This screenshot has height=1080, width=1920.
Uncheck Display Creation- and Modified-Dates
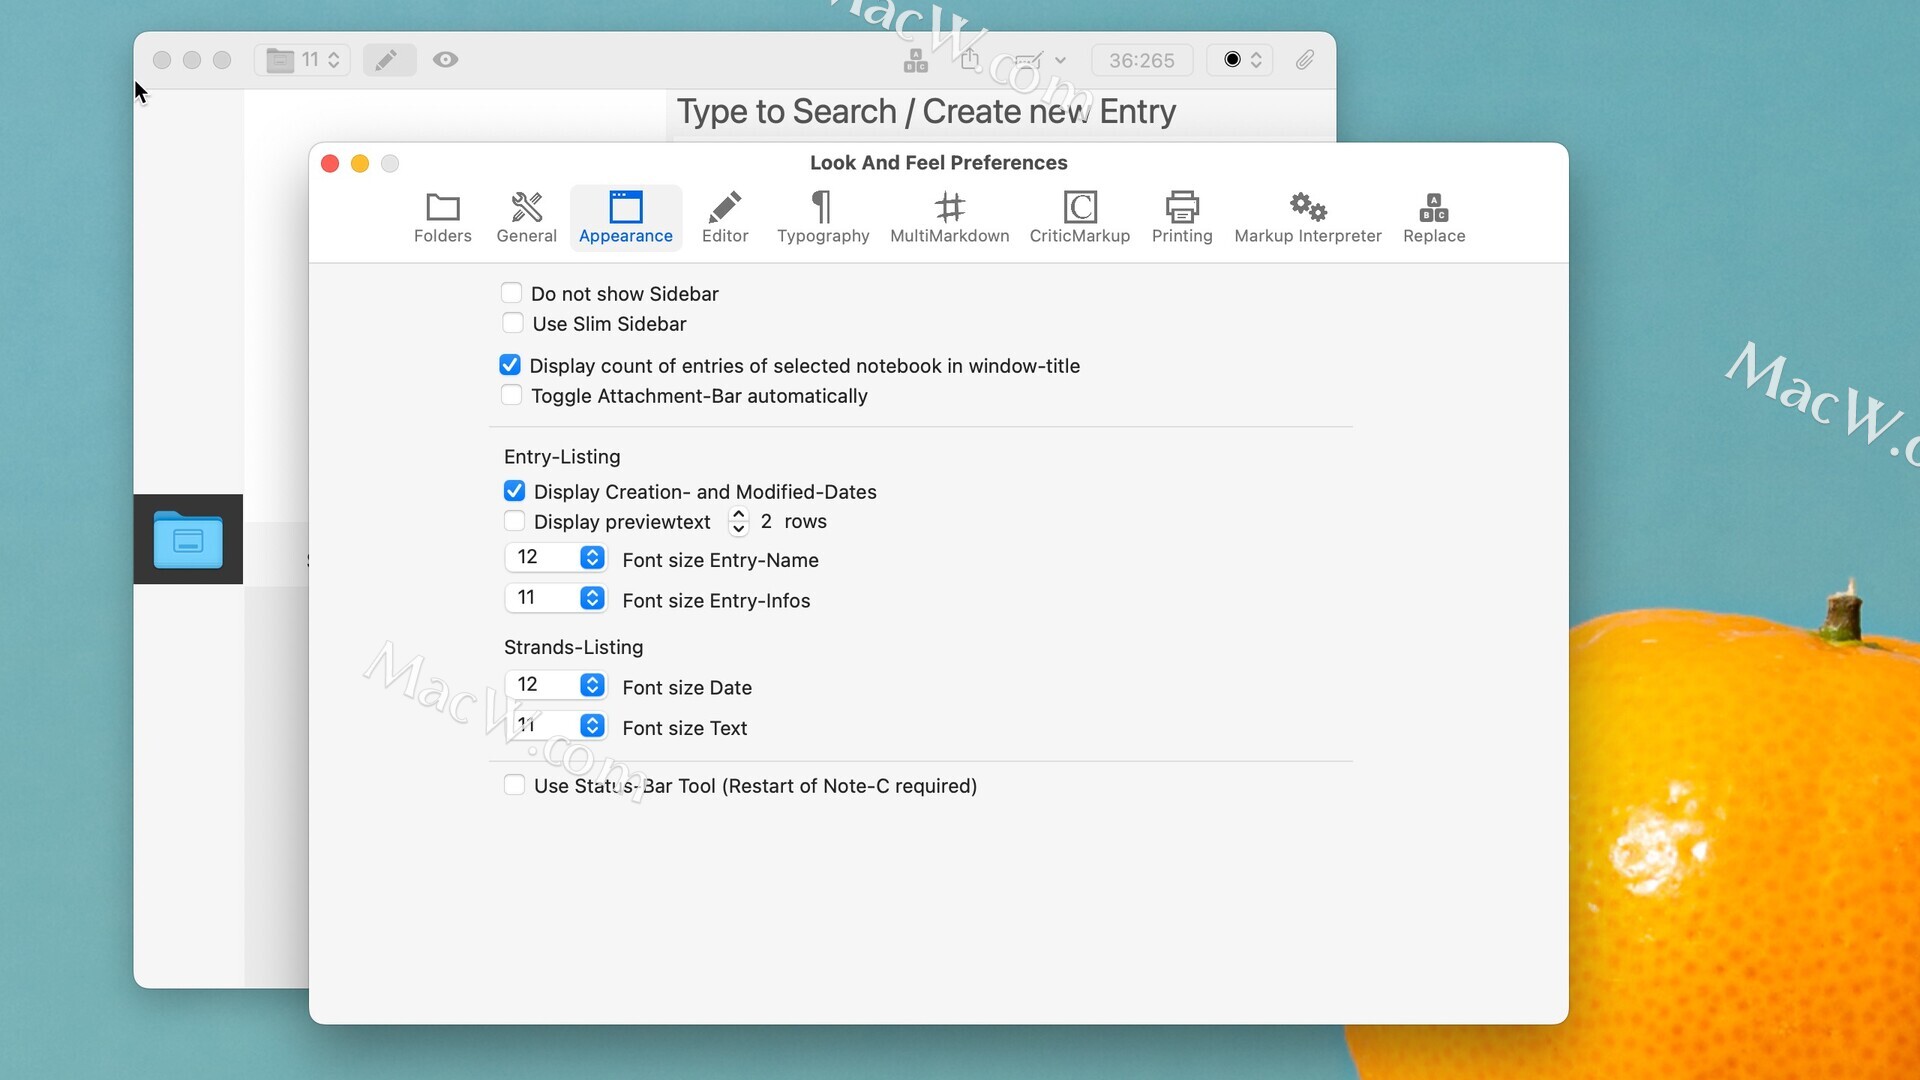click(x=514, y=491)
